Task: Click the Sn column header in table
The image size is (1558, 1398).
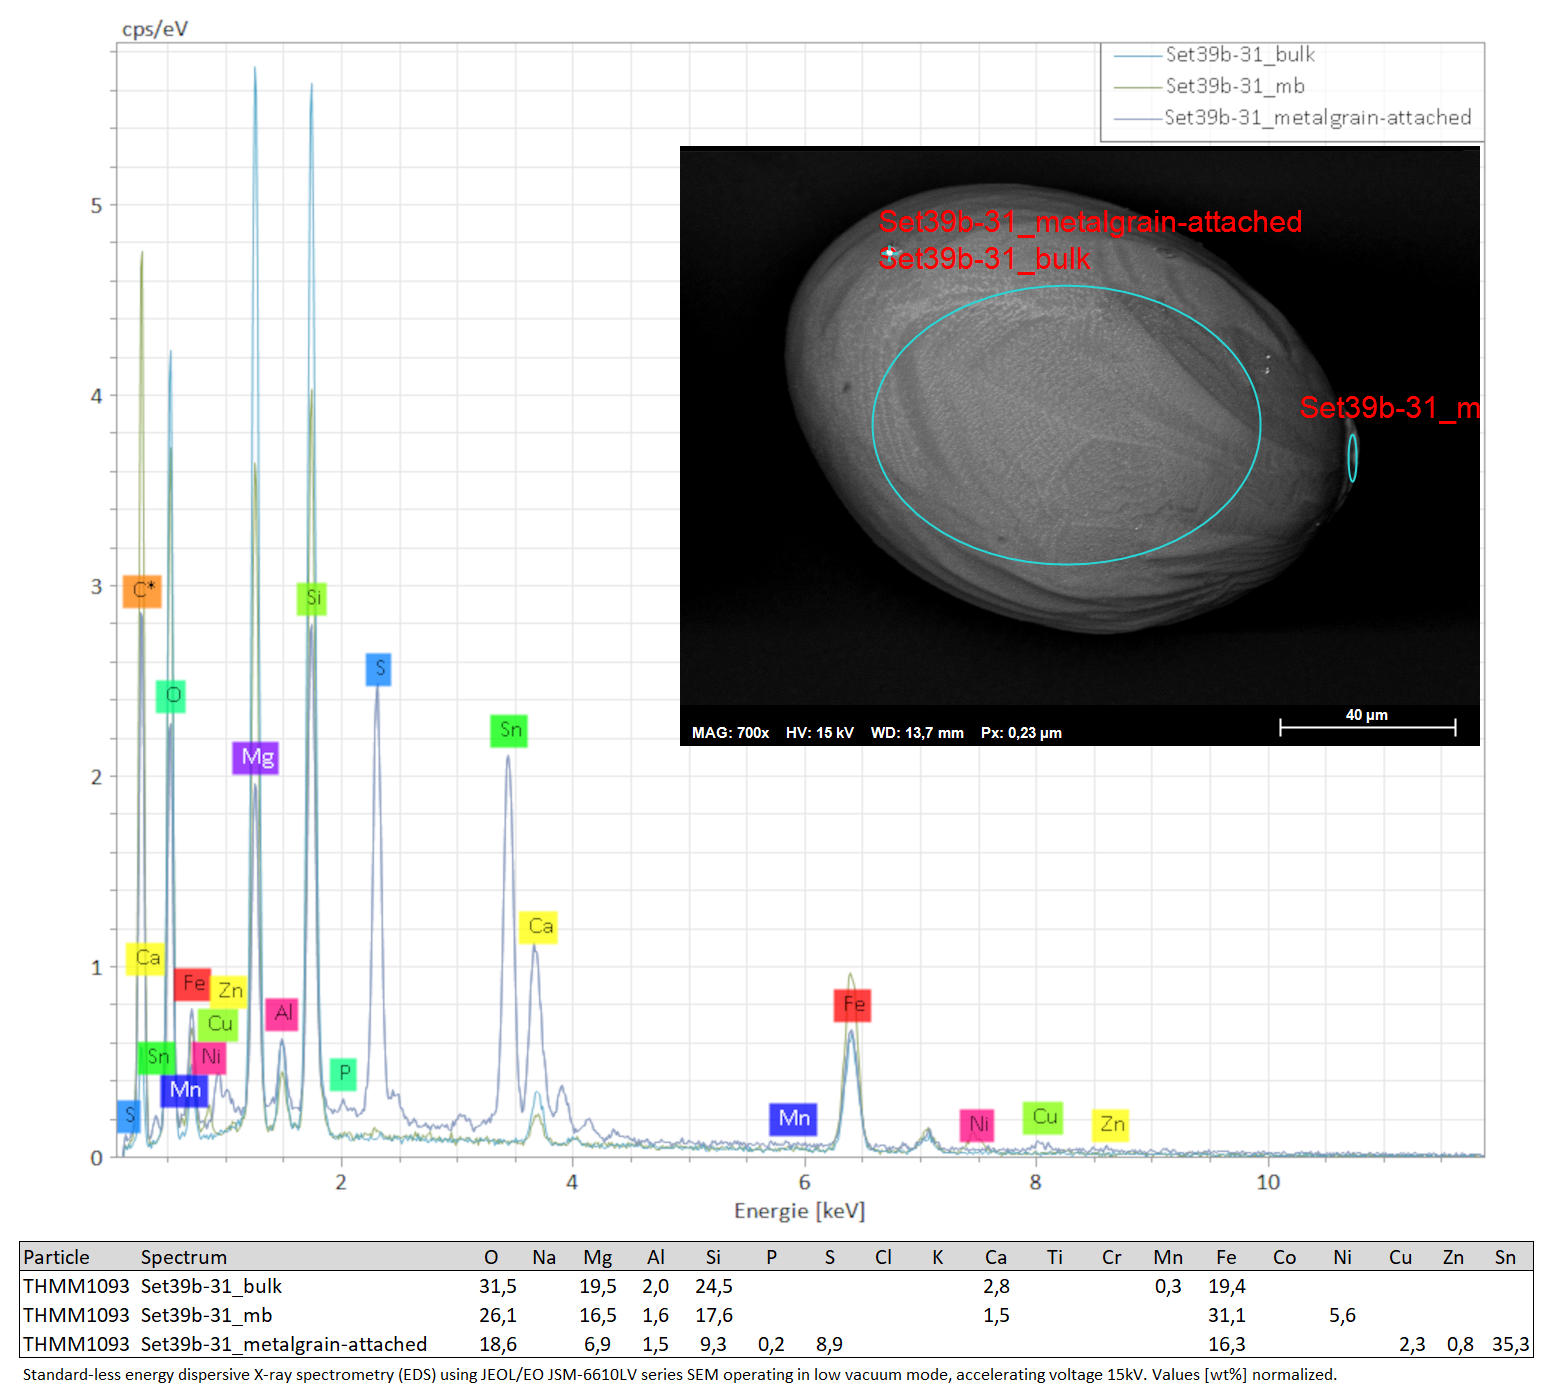Action: click(1505, 1257)
